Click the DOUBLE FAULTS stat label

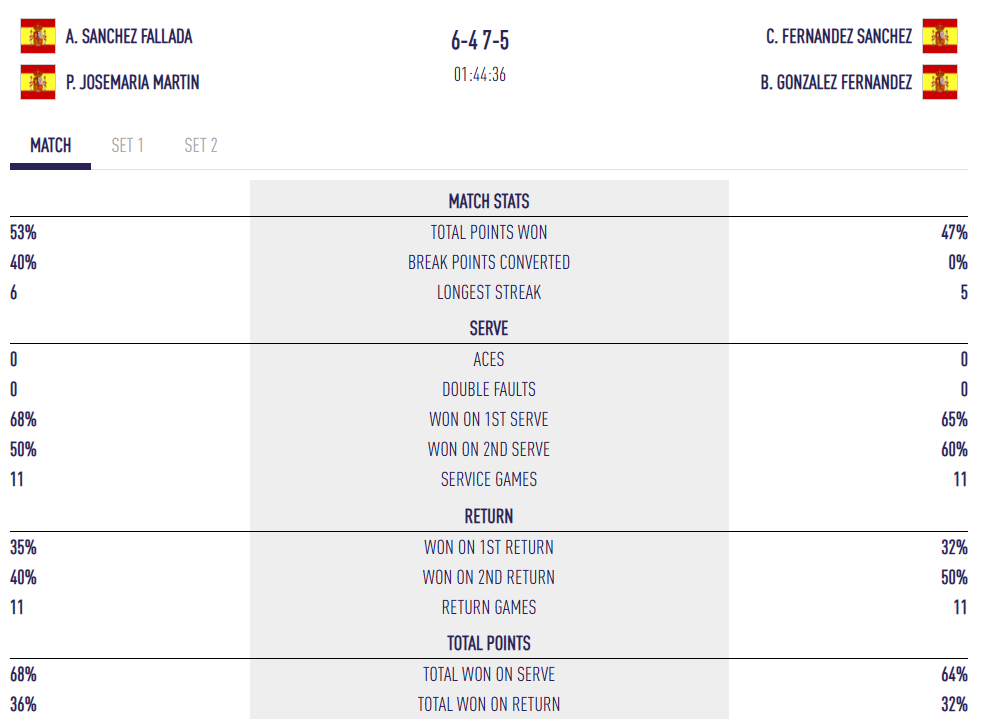[x=489, y=389]
